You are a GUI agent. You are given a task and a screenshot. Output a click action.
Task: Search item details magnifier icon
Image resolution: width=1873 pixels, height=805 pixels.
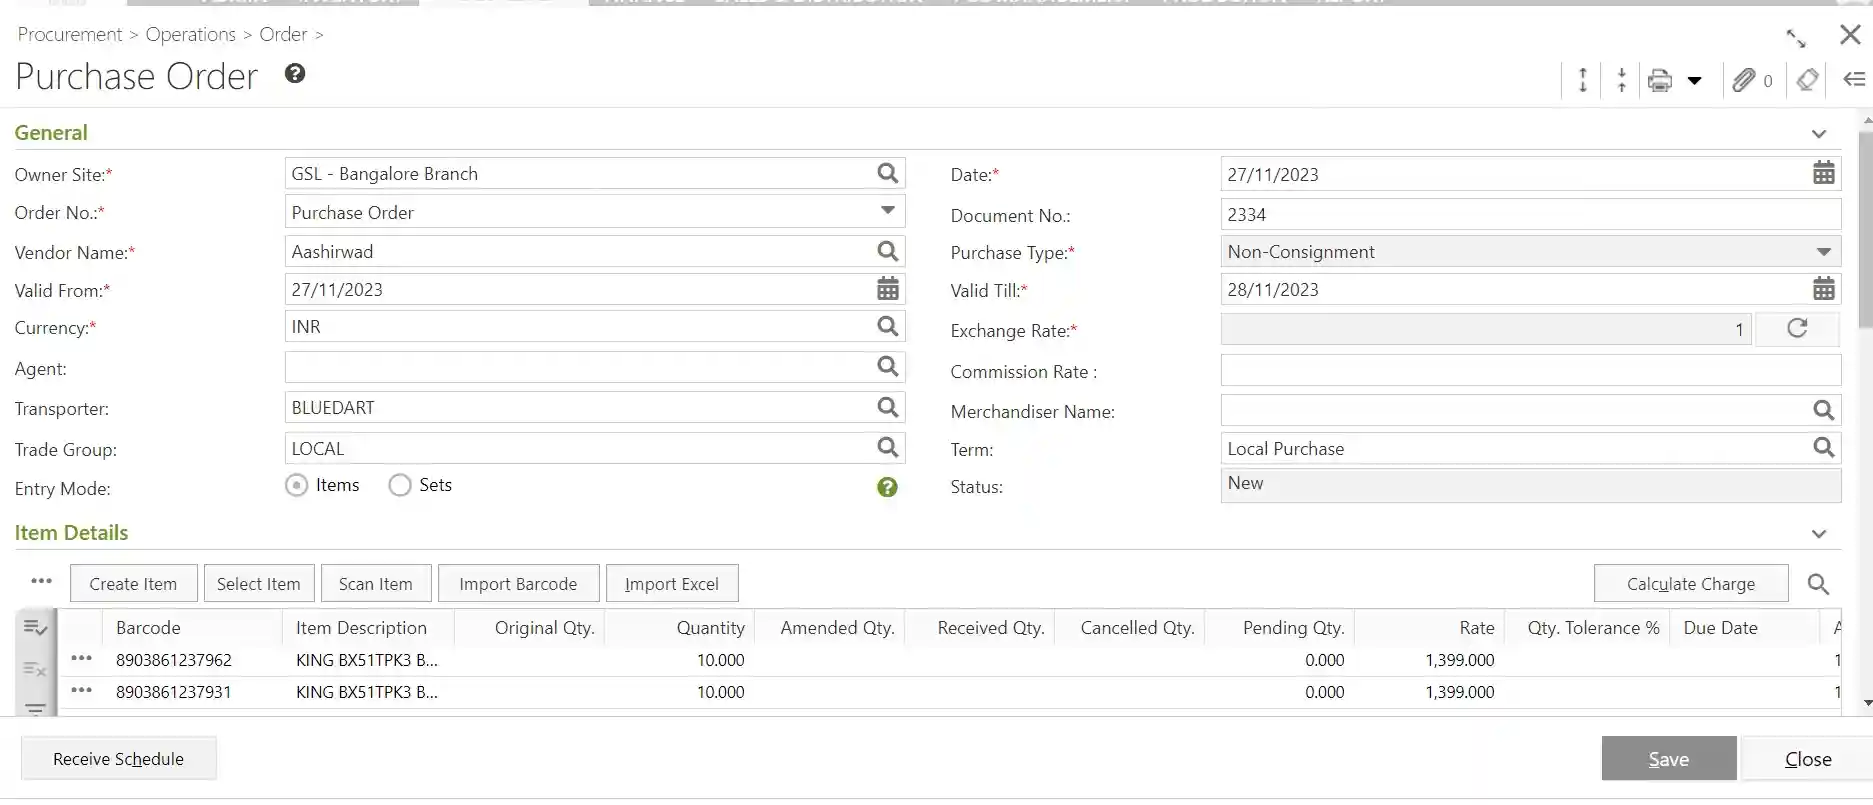(1818, 584)
